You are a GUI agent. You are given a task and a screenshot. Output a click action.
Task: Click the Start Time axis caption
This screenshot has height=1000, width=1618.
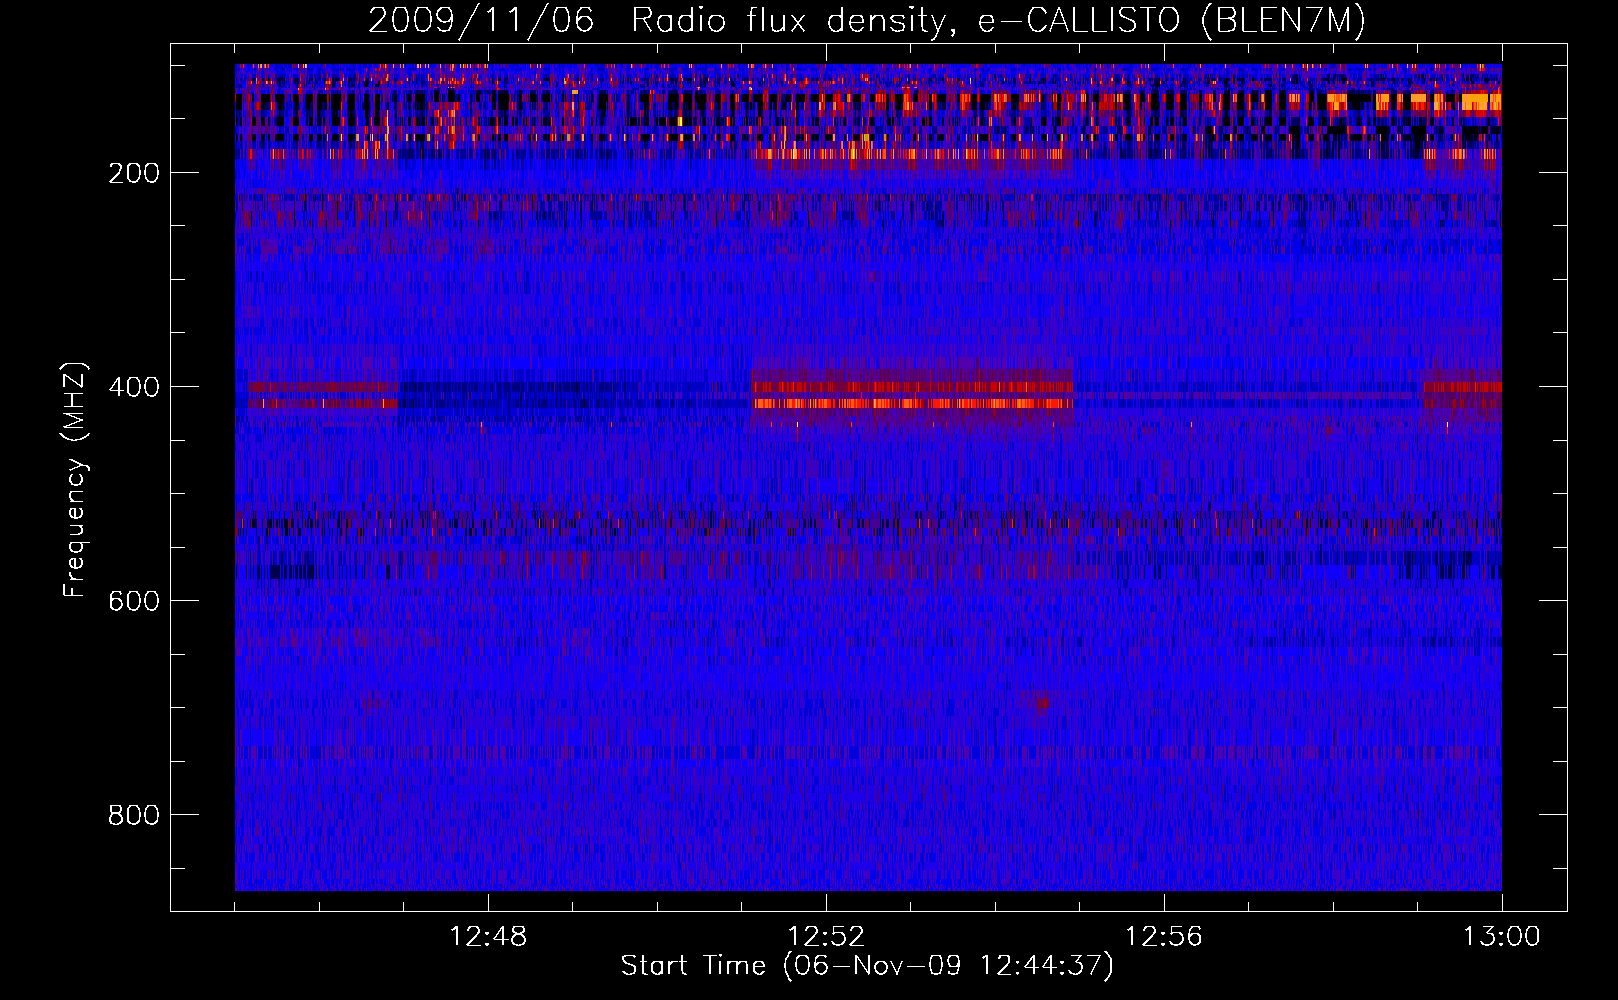coord(867,966)
